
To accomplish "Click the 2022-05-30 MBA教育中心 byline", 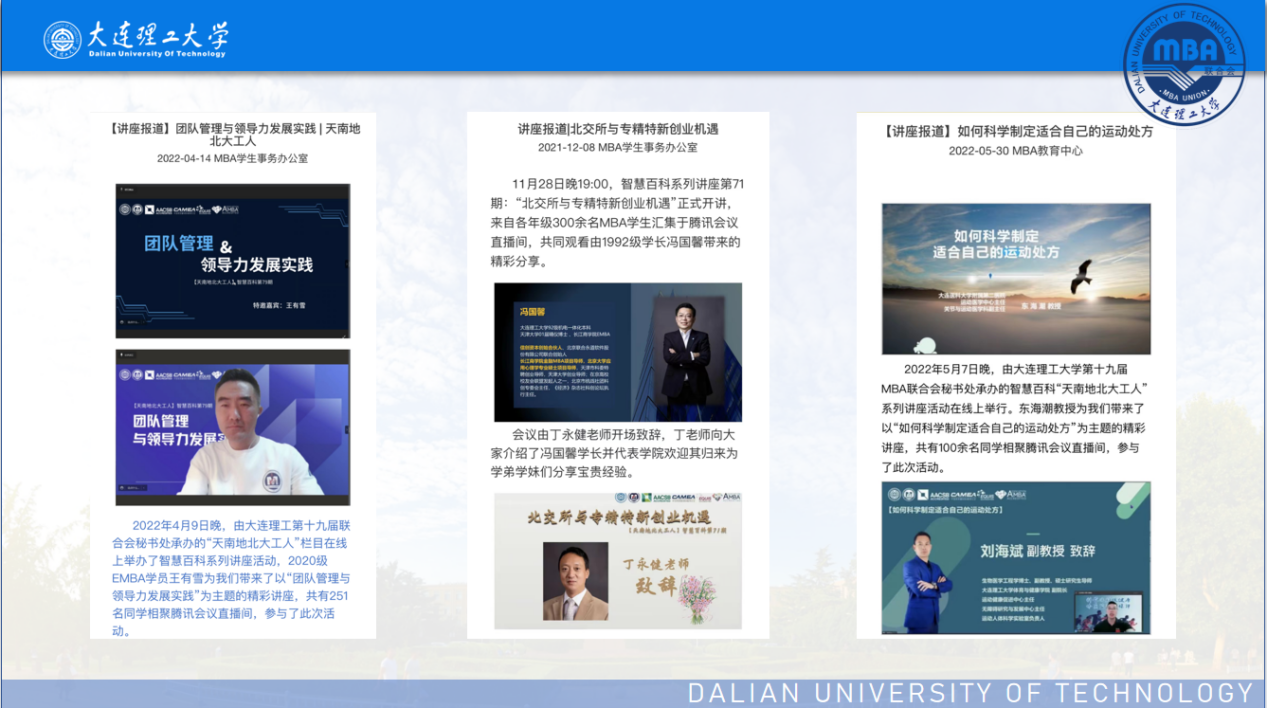I will (1015, 151).
